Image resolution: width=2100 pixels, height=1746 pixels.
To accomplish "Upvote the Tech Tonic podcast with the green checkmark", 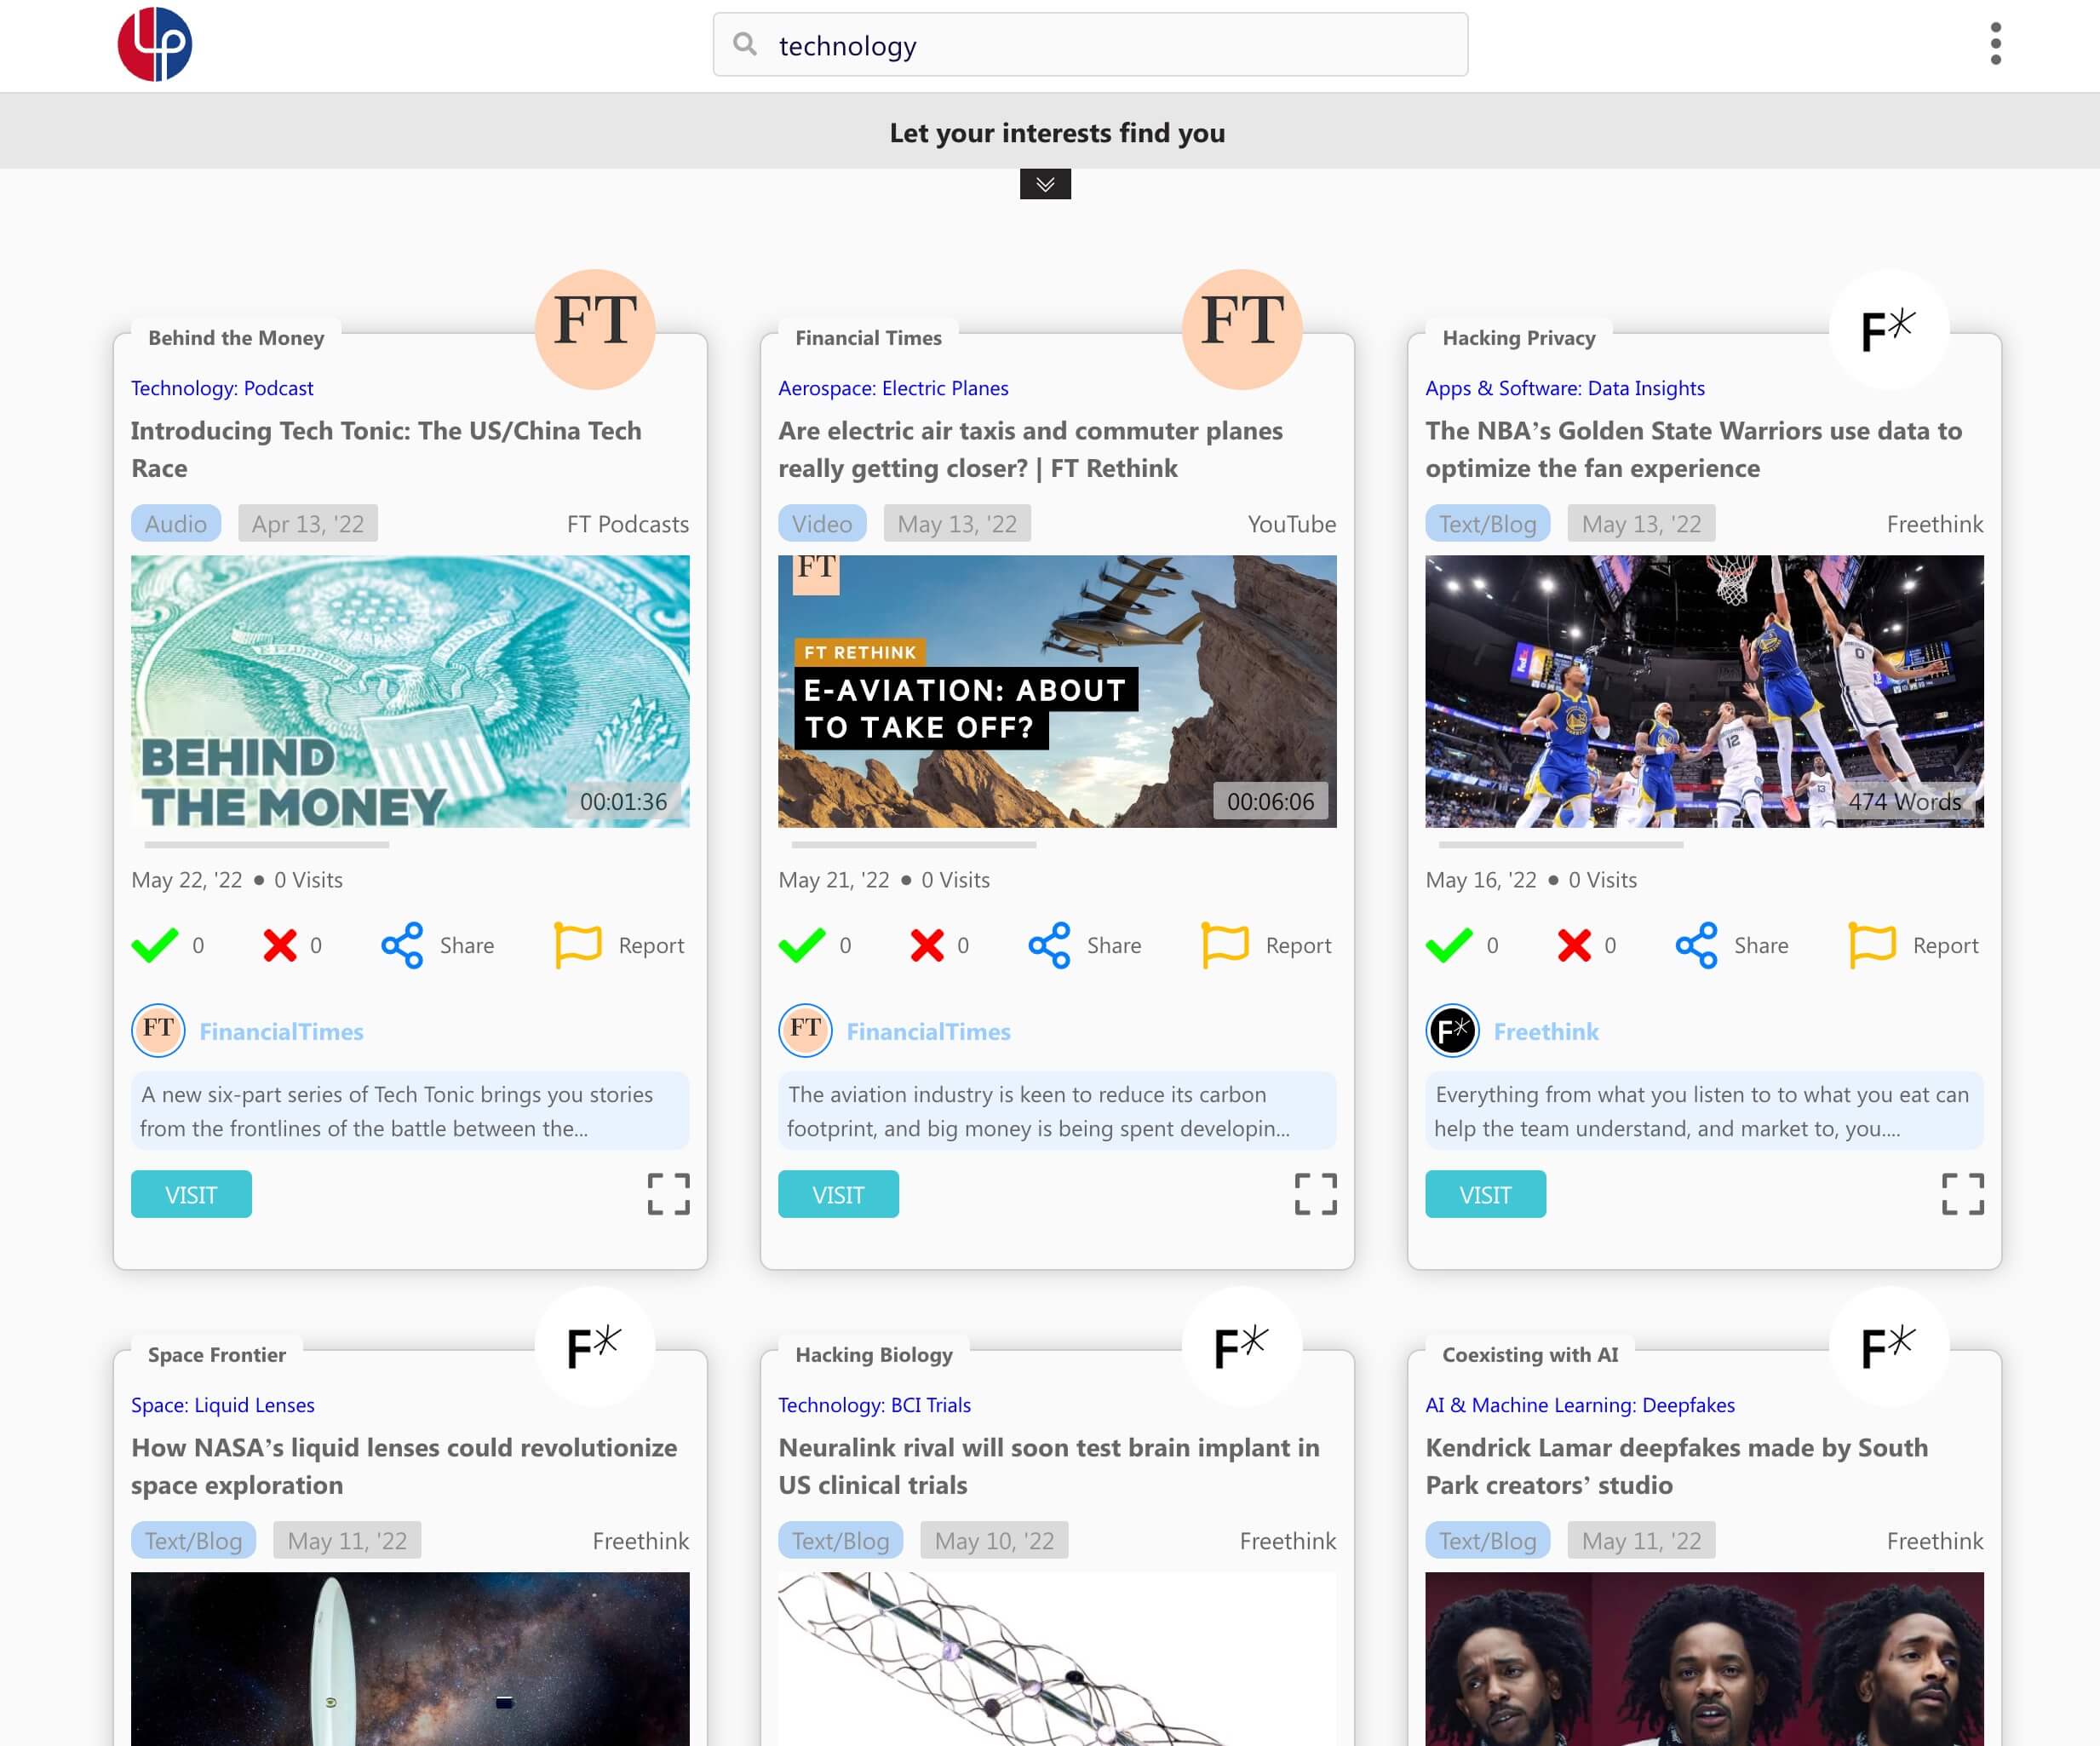I will click(x=153, y=945).
